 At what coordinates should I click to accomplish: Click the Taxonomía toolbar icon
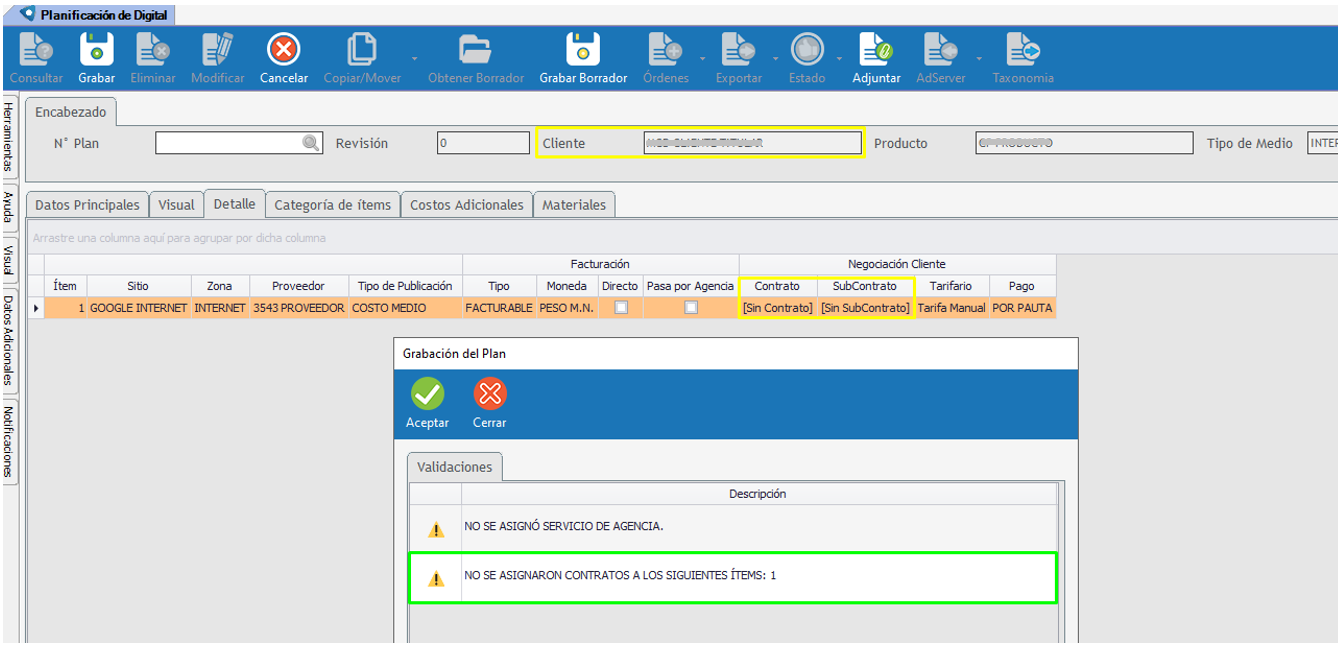(x=1023, y=49)
